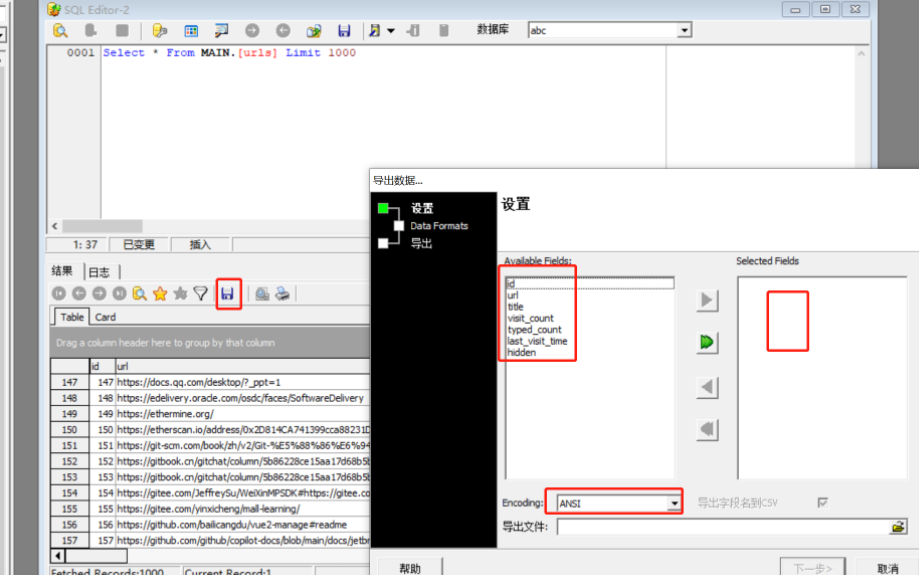Switch to the 日志 tab

click(x=99, y=272)
